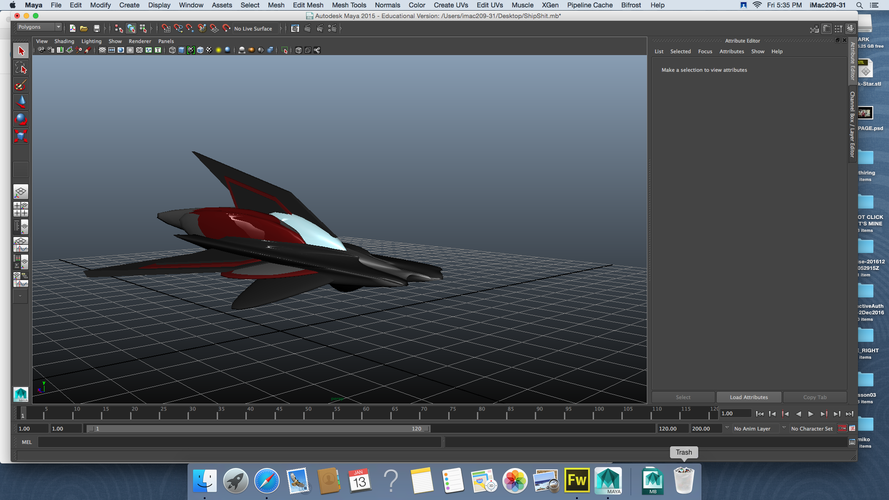Screen dimensions: 889x500
Task: Toggle Snap to points magnet
Action: pos(190,28)
